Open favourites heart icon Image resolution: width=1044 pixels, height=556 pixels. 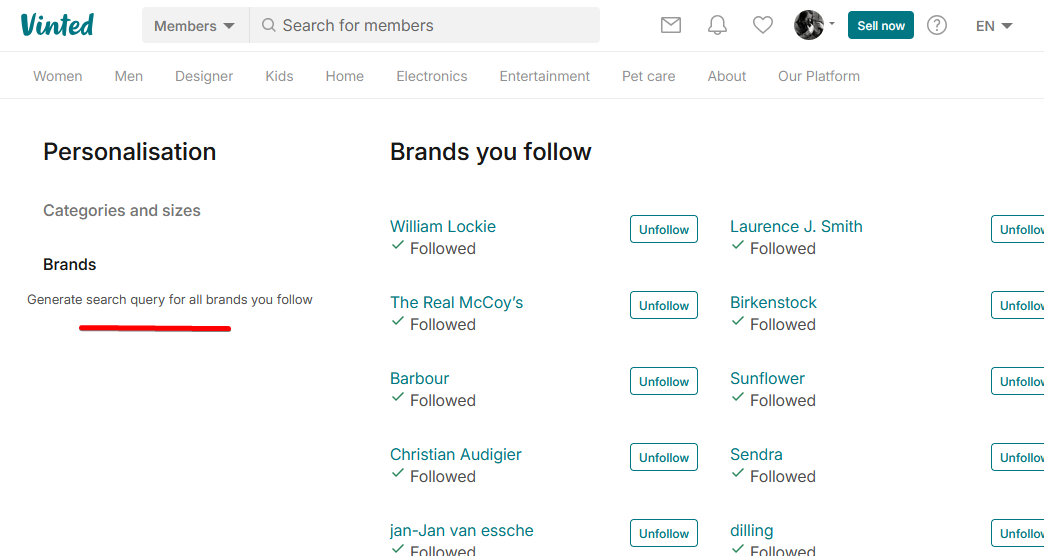point(763,26)
